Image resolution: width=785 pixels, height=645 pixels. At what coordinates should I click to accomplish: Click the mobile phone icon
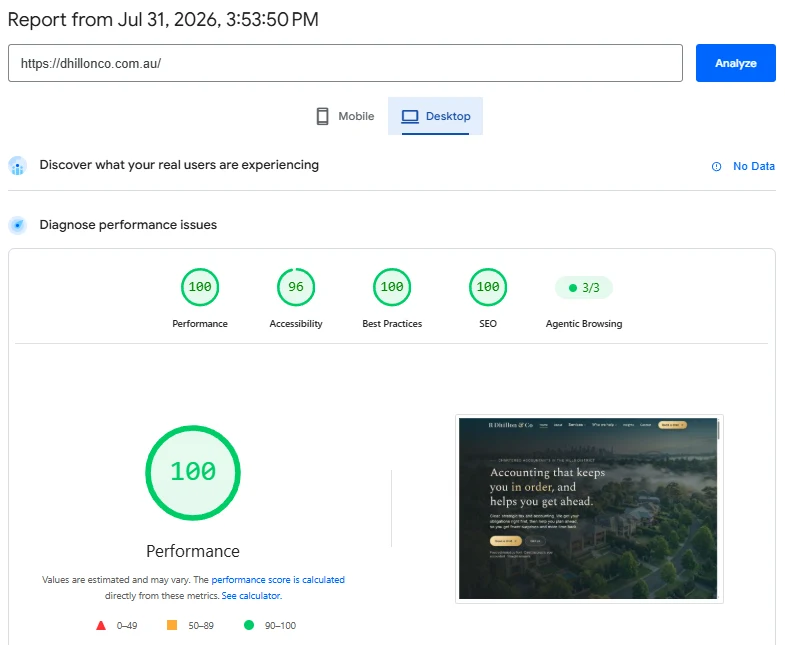(x=322, y=116)
